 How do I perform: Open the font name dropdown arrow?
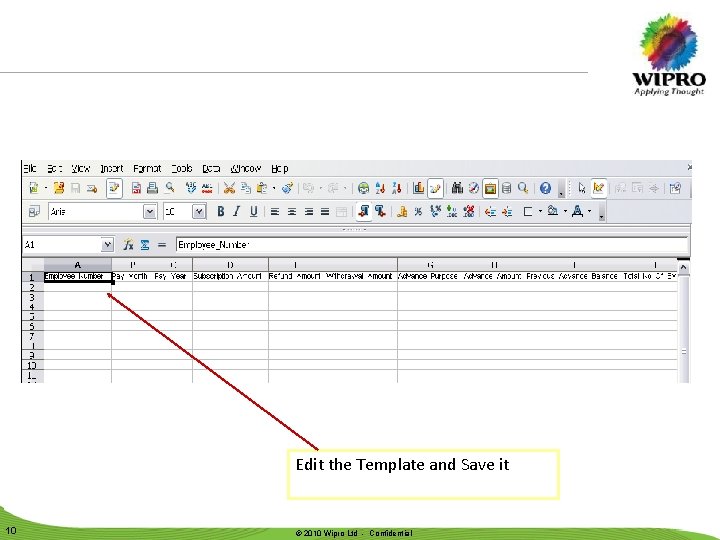pos(150,212)
